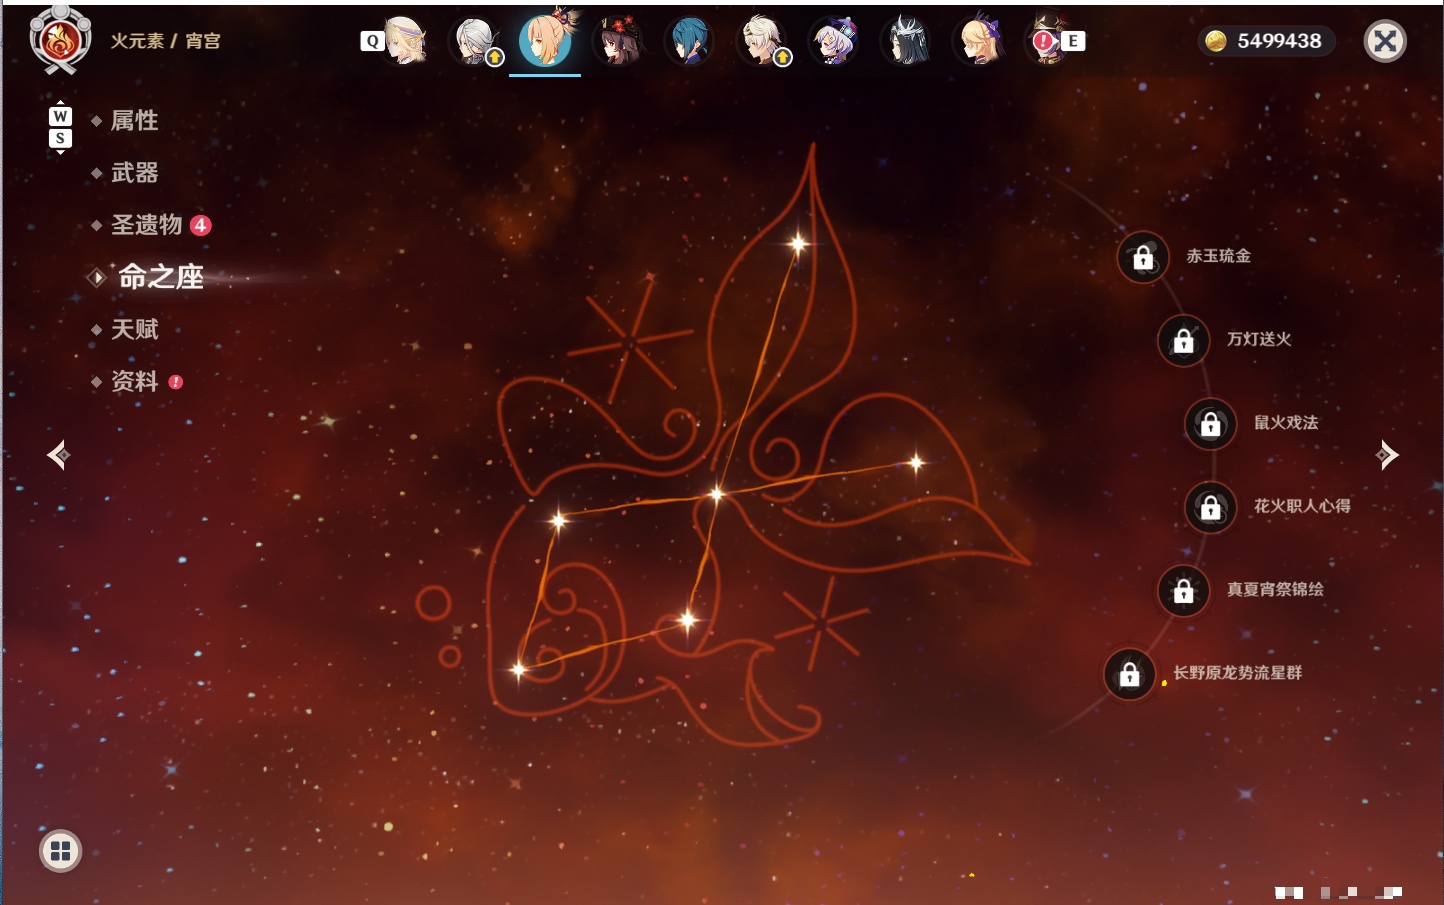Open the 属性 attributes menu
Screen dimensions: 1444x905
coord(134,121)
